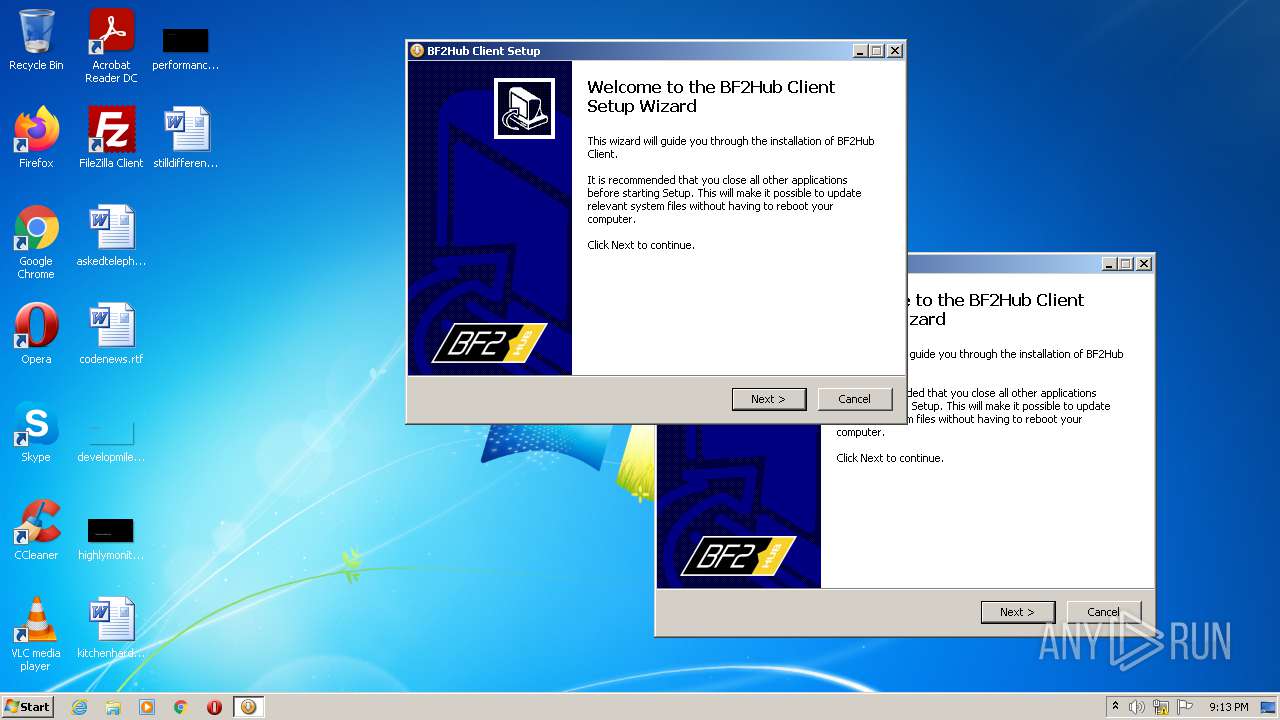The image size is (1280, 720).
Task: Close the background setup window
Action: coord(1144,264)
